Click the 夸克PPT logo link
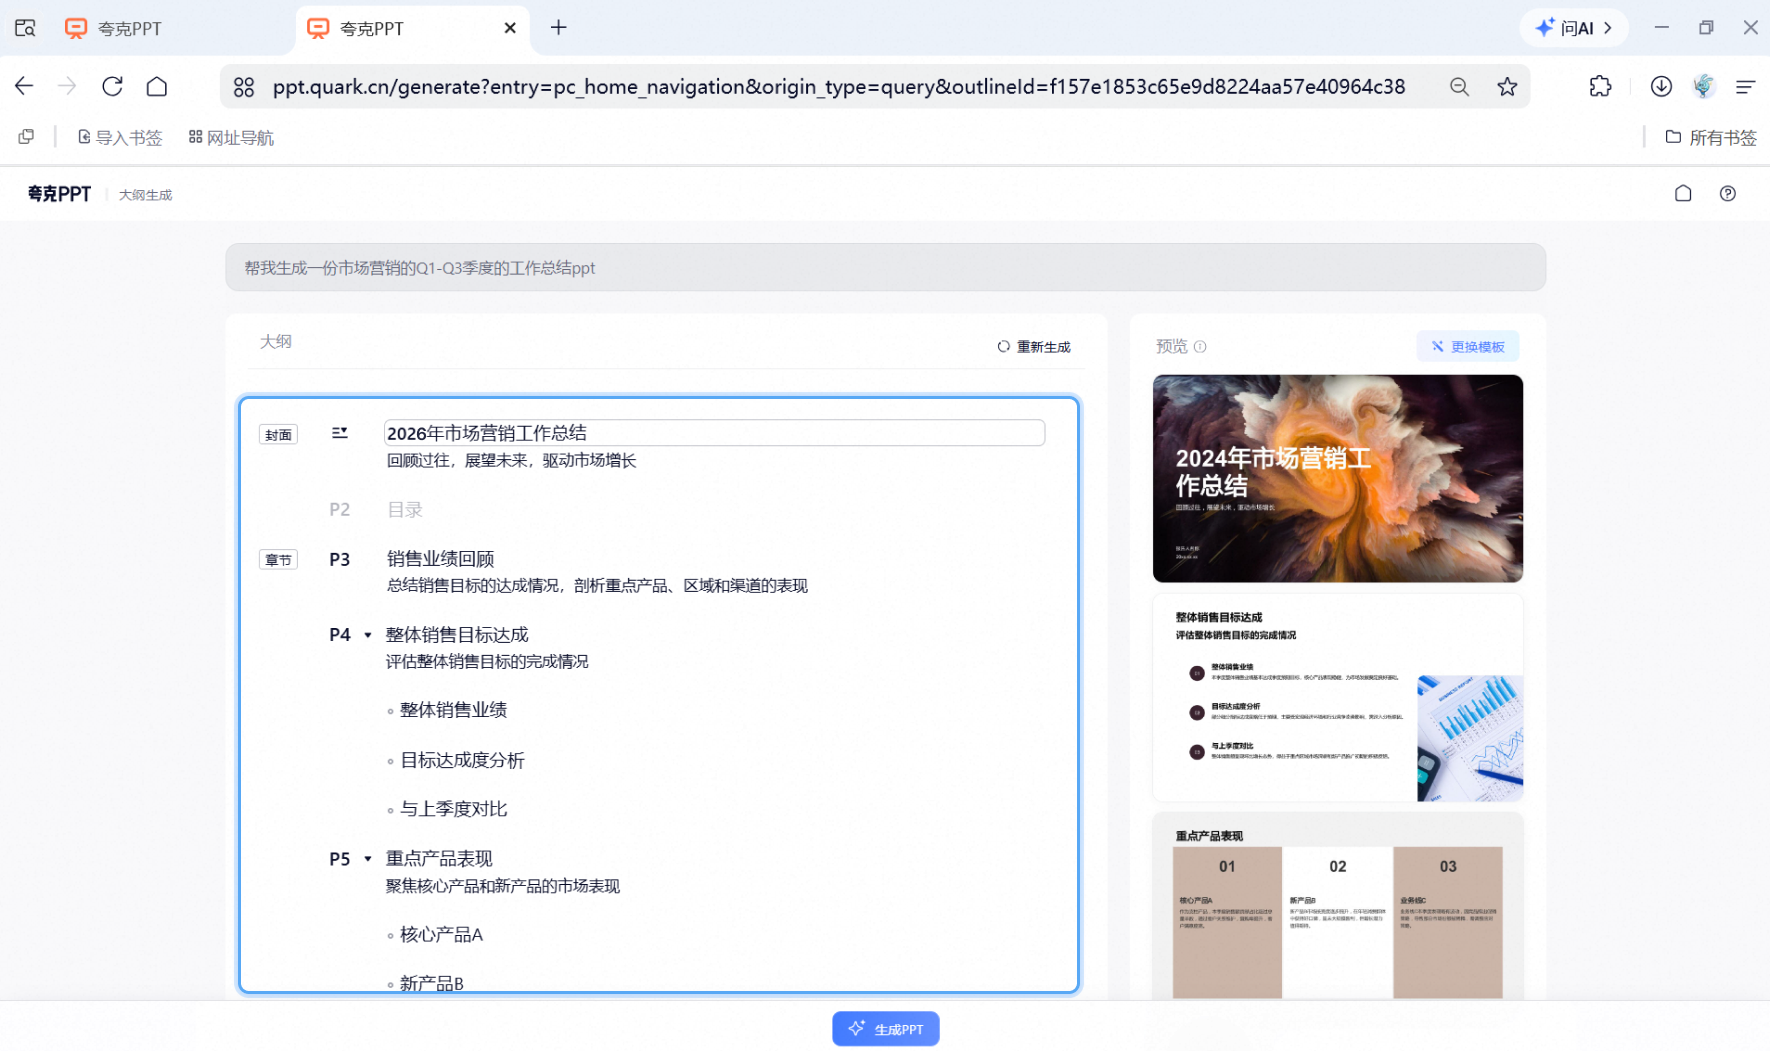1770x1051 pixels. point(59,194)
